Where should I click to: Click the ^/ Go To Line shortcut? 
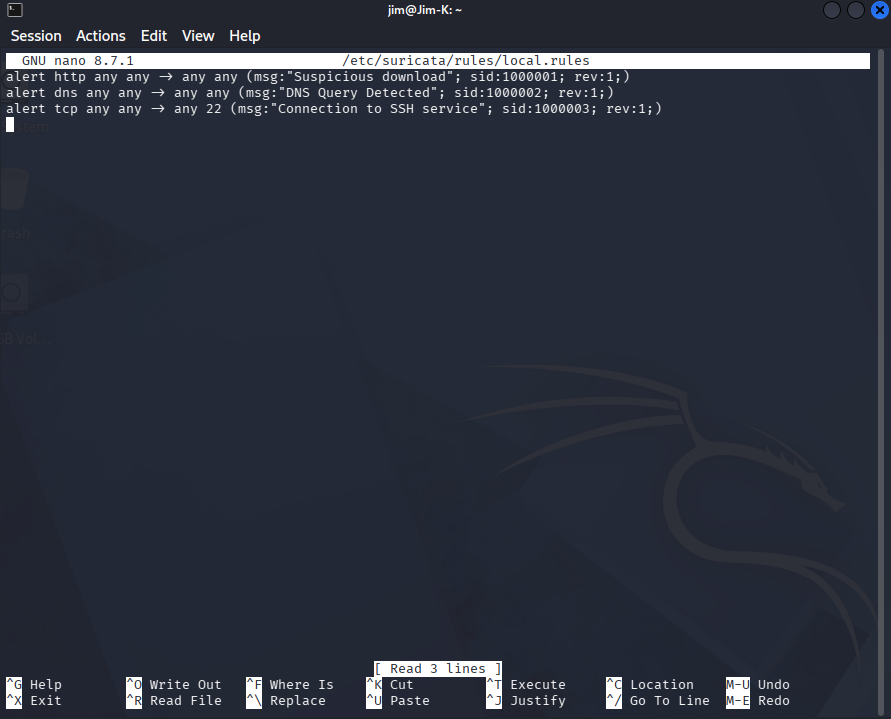tap(657, 700)
